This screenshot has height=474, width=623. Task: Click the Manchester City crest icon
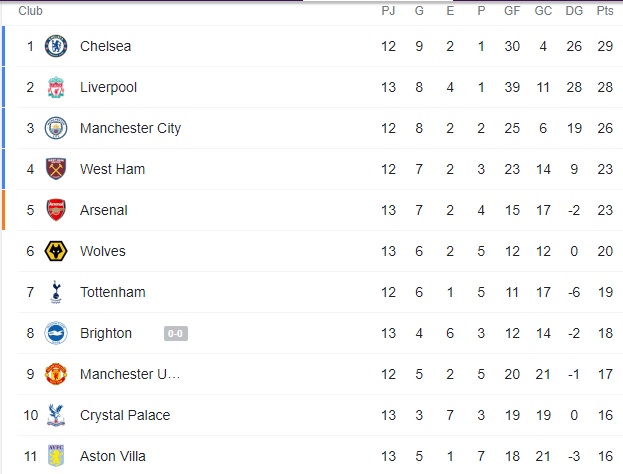point(56,128)
